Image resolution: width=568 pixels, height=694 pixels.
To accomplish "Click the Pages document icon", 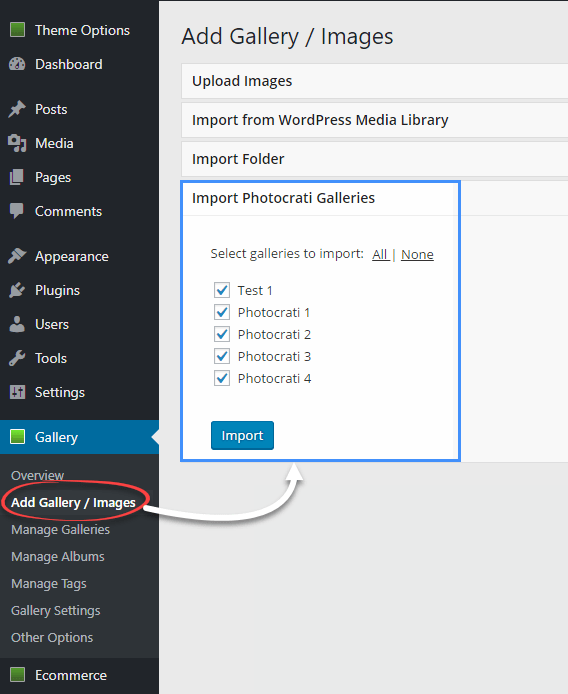I will pos(17,177).
